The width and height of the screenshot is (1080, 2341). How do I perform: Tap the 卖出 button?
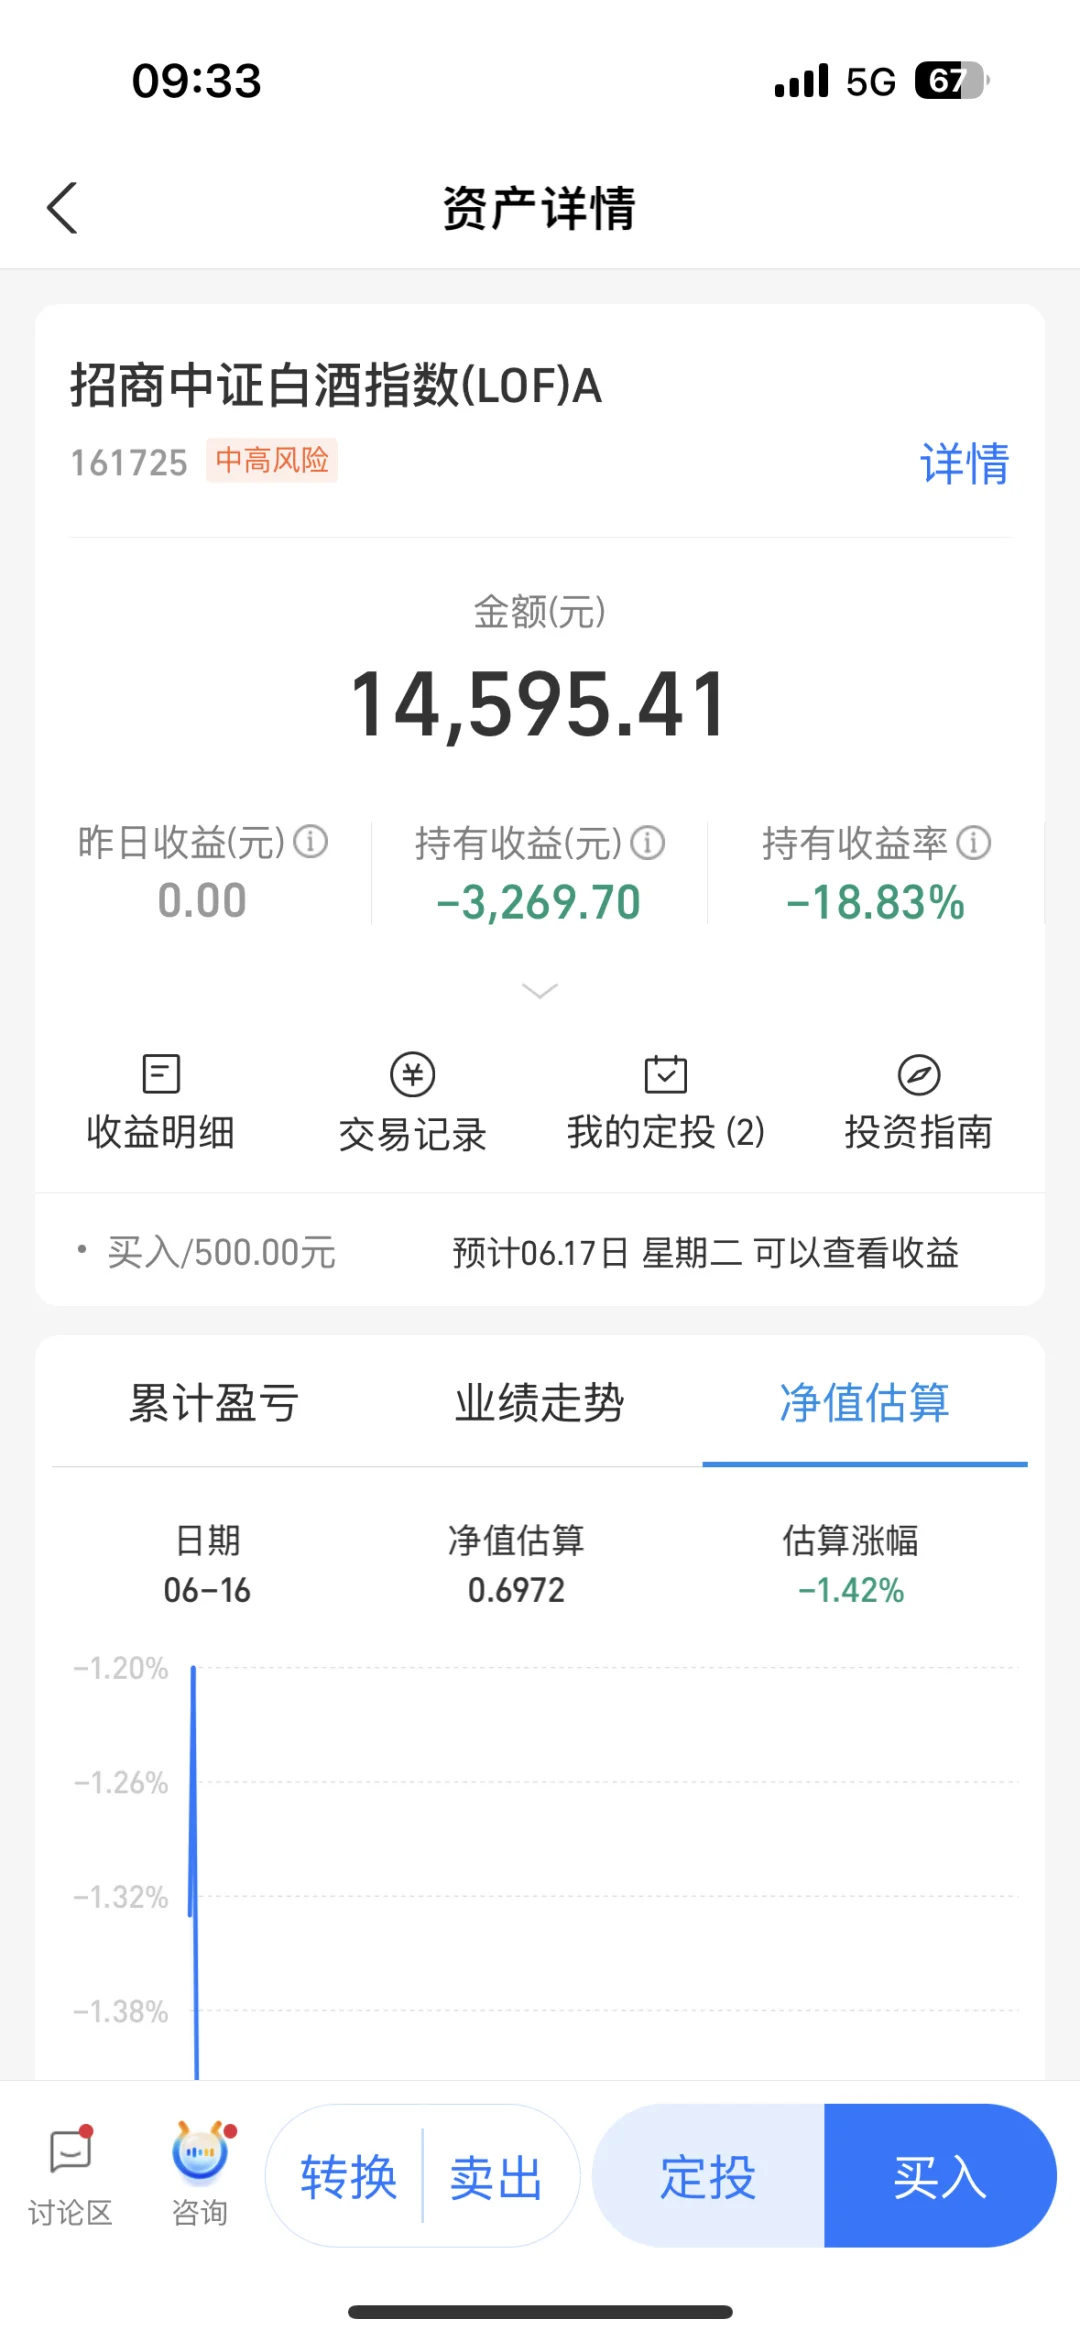pyautogui.click(x=496, y=2177)
